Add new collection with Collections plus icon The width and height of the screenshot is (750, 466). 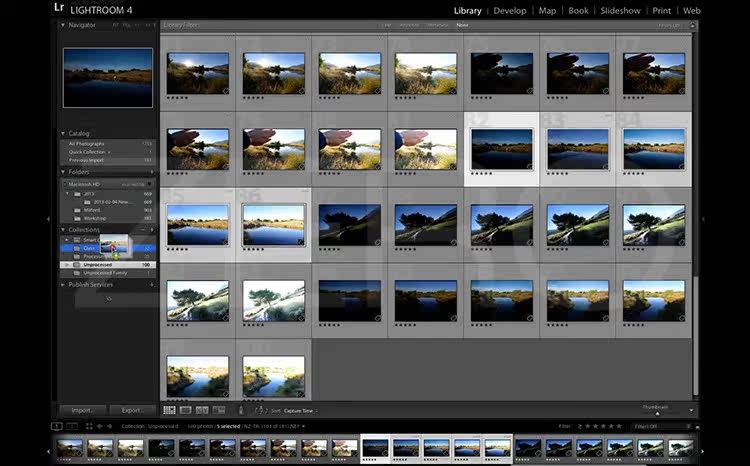click(152, 230)
